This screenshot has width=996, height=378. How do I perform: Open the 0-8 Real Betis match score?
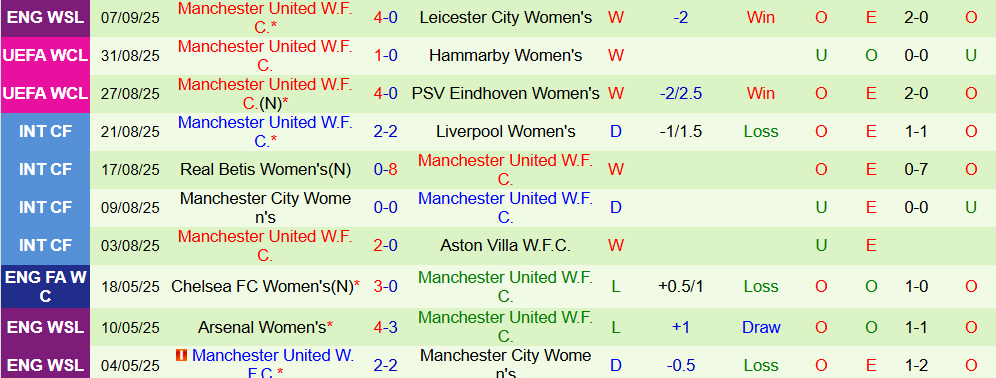coord(386,170)
